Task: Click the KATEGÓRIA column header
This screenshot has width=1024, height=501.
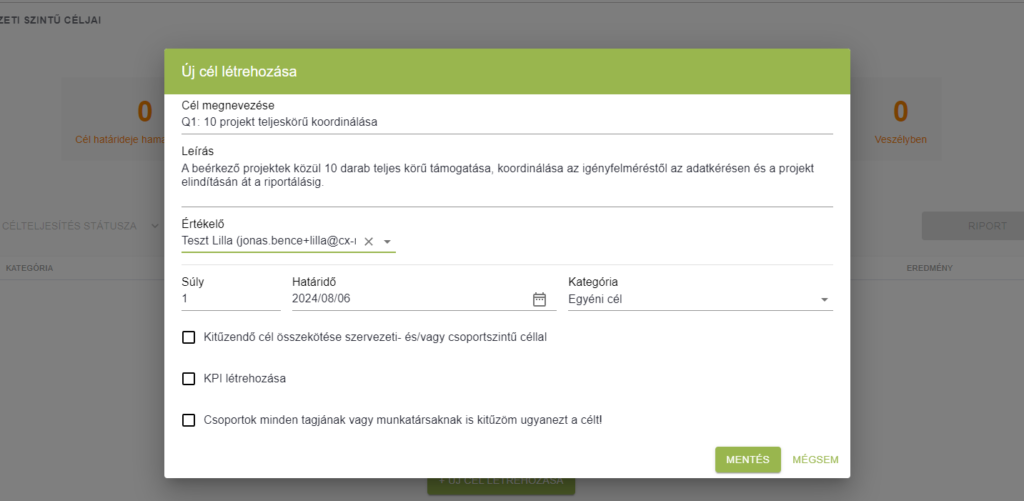Action: click(x=29, y=268)
